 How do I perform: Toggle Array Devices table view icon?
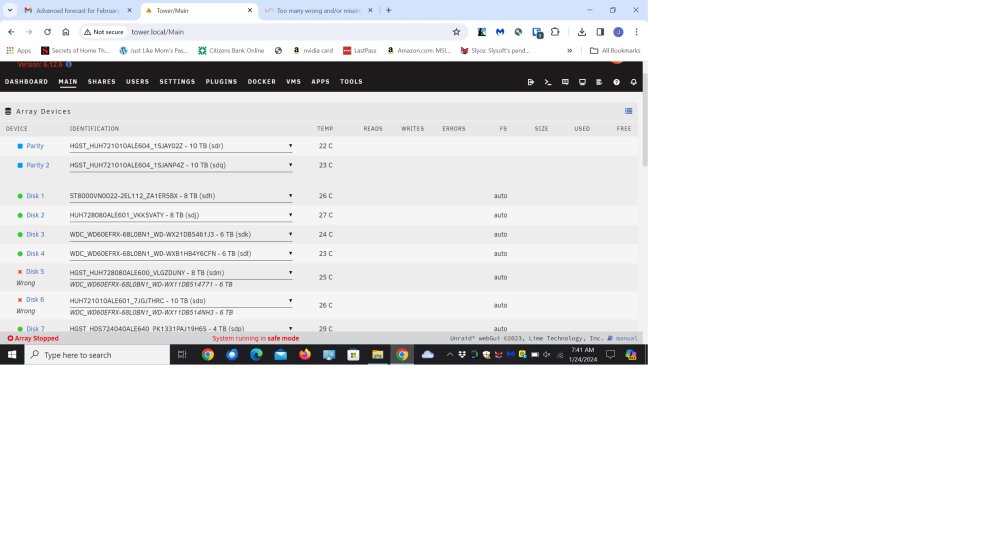[x=628, y=111]
